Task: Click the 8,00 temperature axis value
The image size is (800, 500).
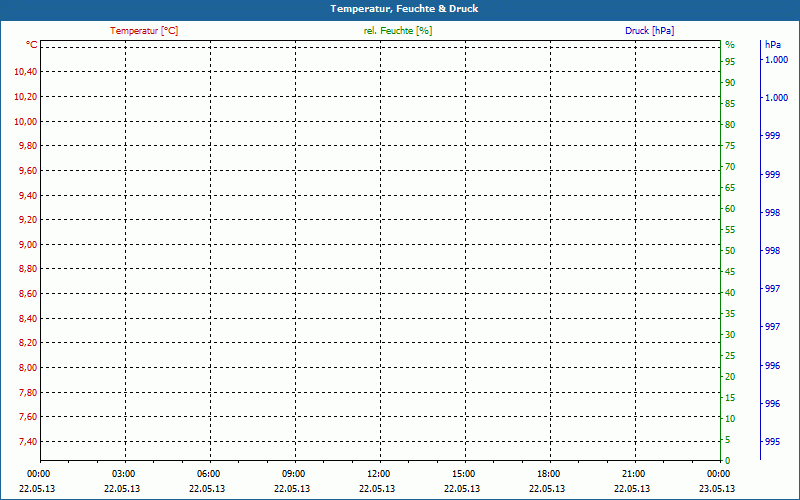Action: pos(28,368)
